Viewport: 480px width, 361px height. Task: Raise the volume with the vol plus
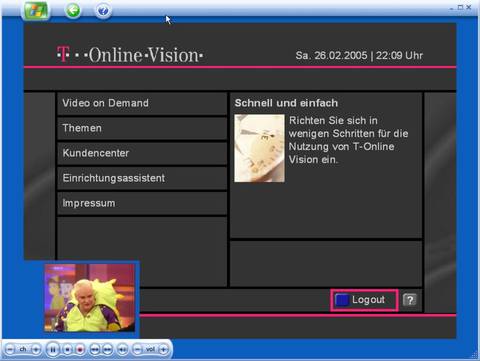[163, 349]
